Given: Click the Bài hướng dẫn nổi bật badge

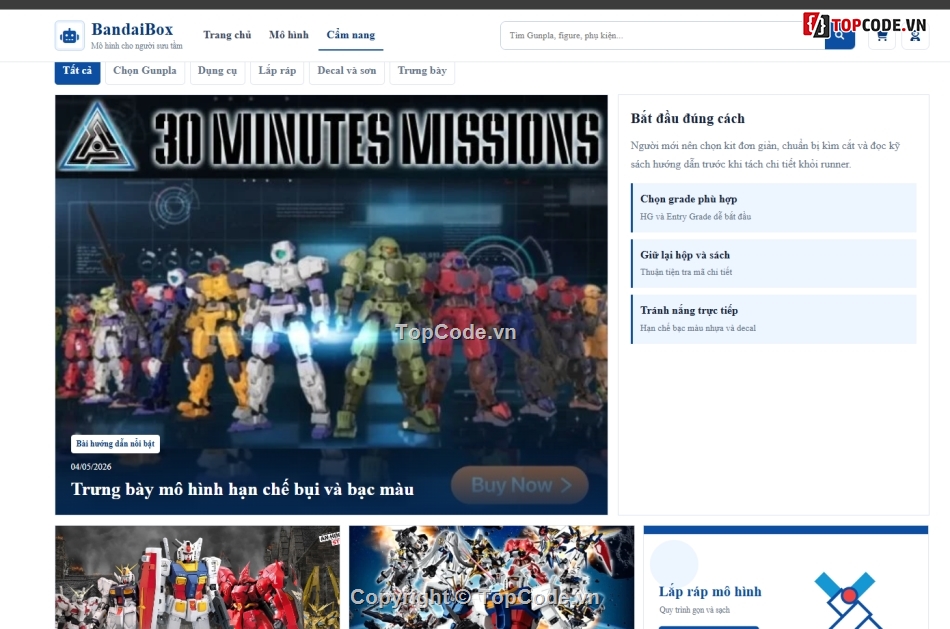Looking at the screenshot, I should pos(115,444).
